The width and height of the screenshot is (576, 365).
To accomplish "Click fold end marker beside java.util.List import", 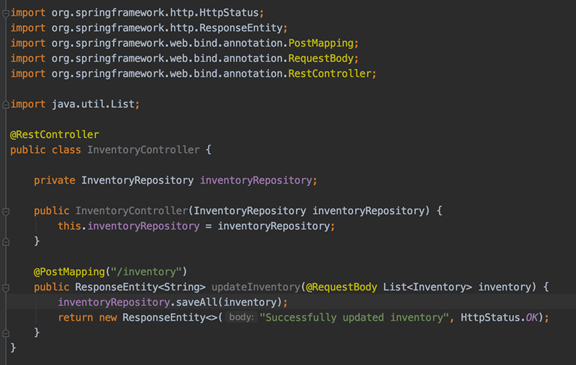I will tap(6, 105).
